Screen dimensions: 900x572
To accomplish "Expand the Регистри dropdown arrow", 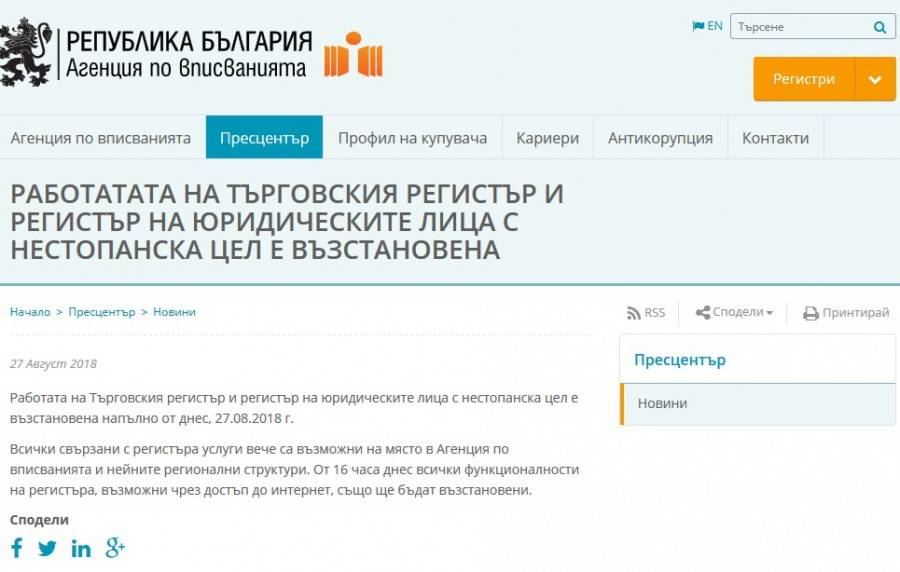I will [x=875, y=80].
